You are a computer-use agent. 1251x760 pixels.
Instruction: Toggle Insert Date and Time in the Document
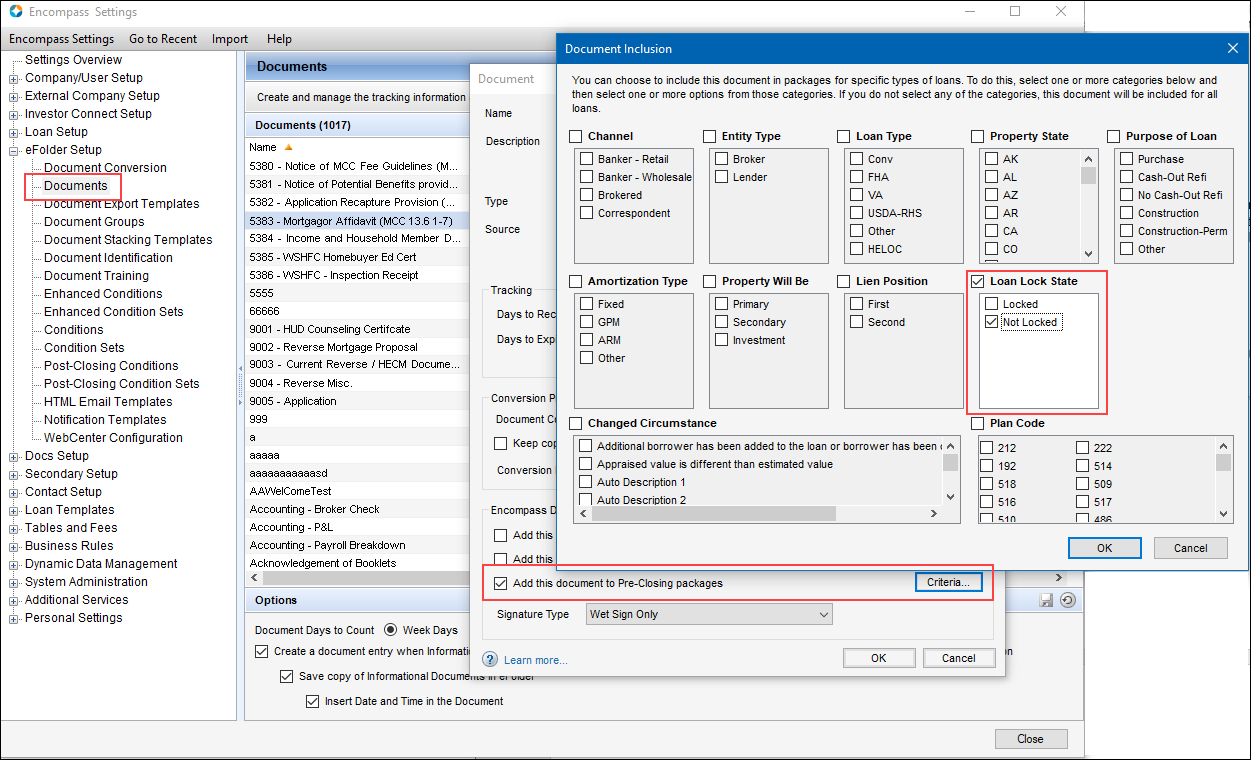pyautogui.click(x=312, y=701)
